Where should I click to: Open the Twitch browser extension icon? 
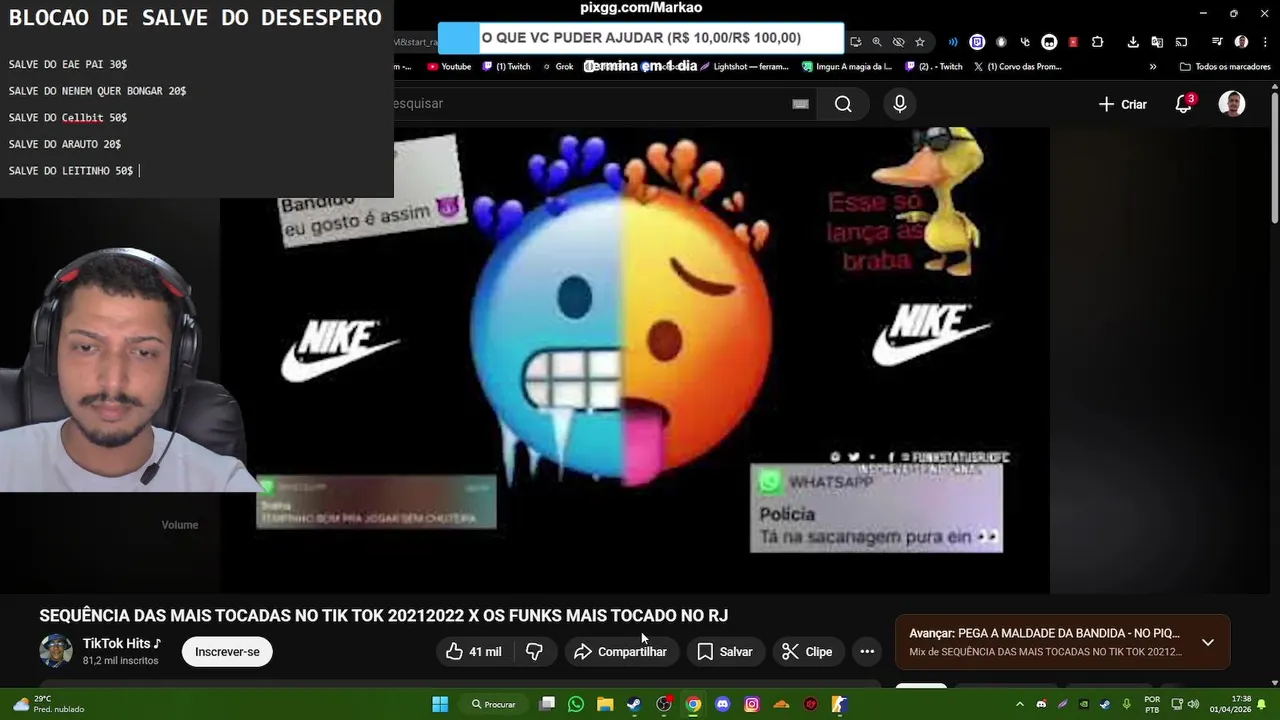click(x=977, y=42)
